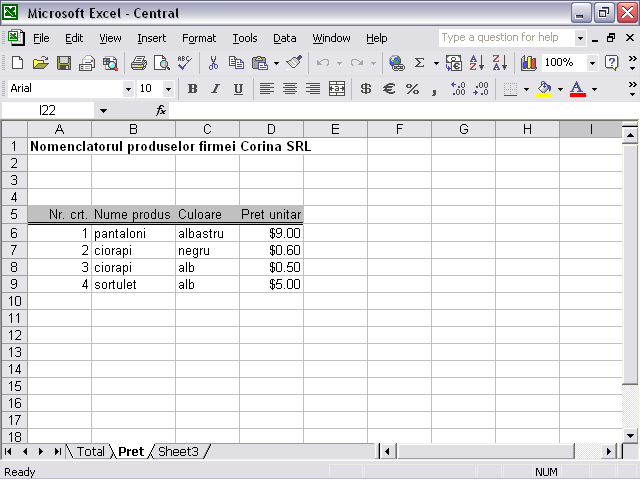Switch to the Sheet3 tab
This screenshot has height=480, width=640.
click(x=178, y=451)
